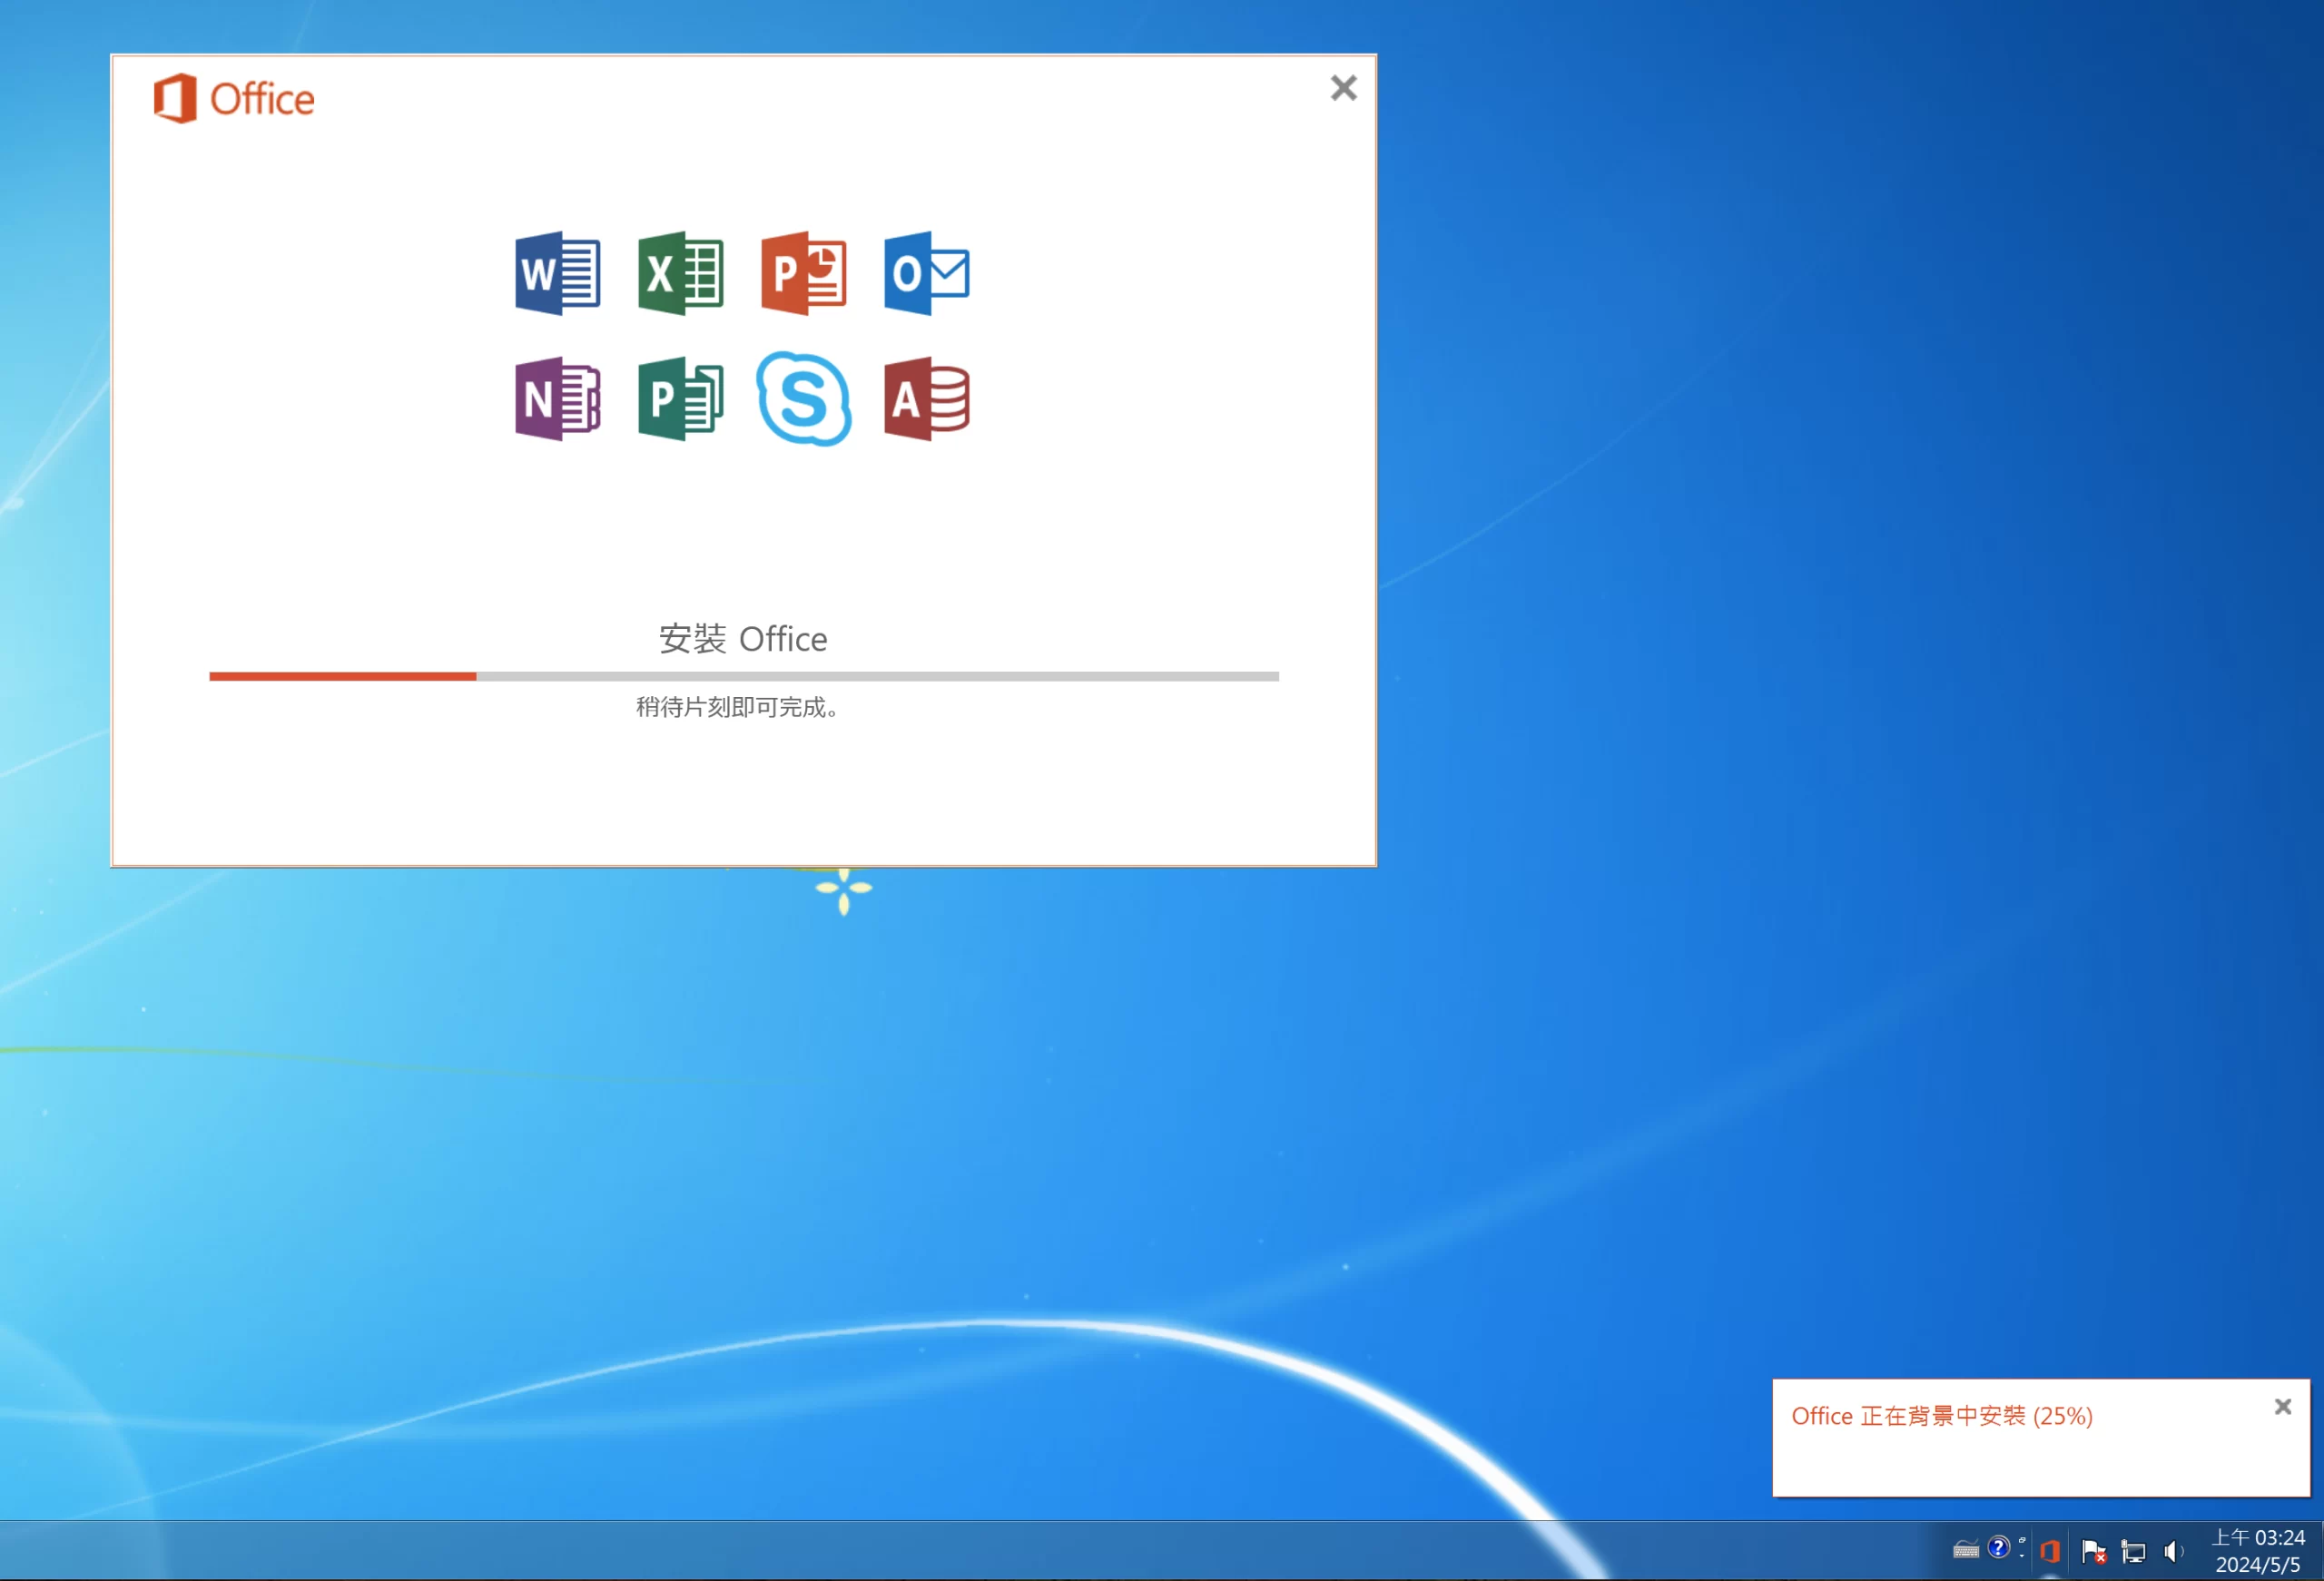Click the OneNote icon

tap(557, 399)
